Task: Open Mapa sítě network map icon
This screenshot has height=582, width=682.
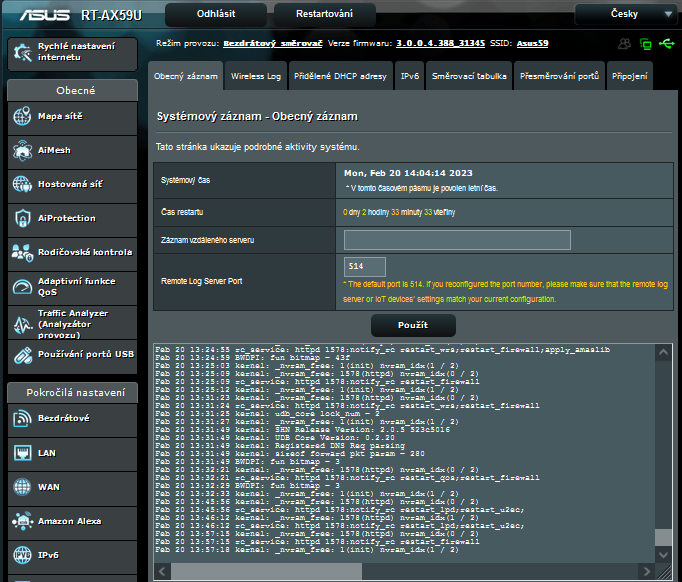Action: point(22,117)
